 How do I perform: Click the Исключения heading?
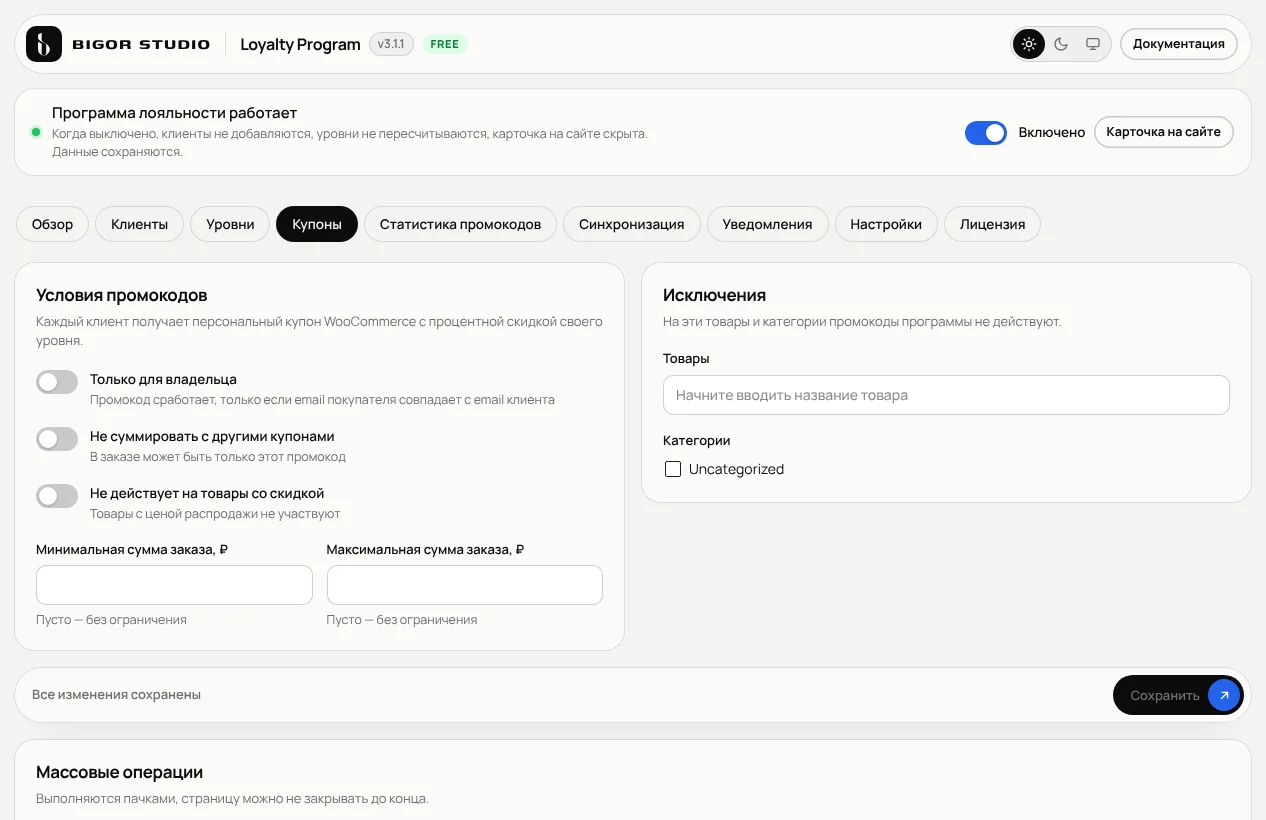714,295
